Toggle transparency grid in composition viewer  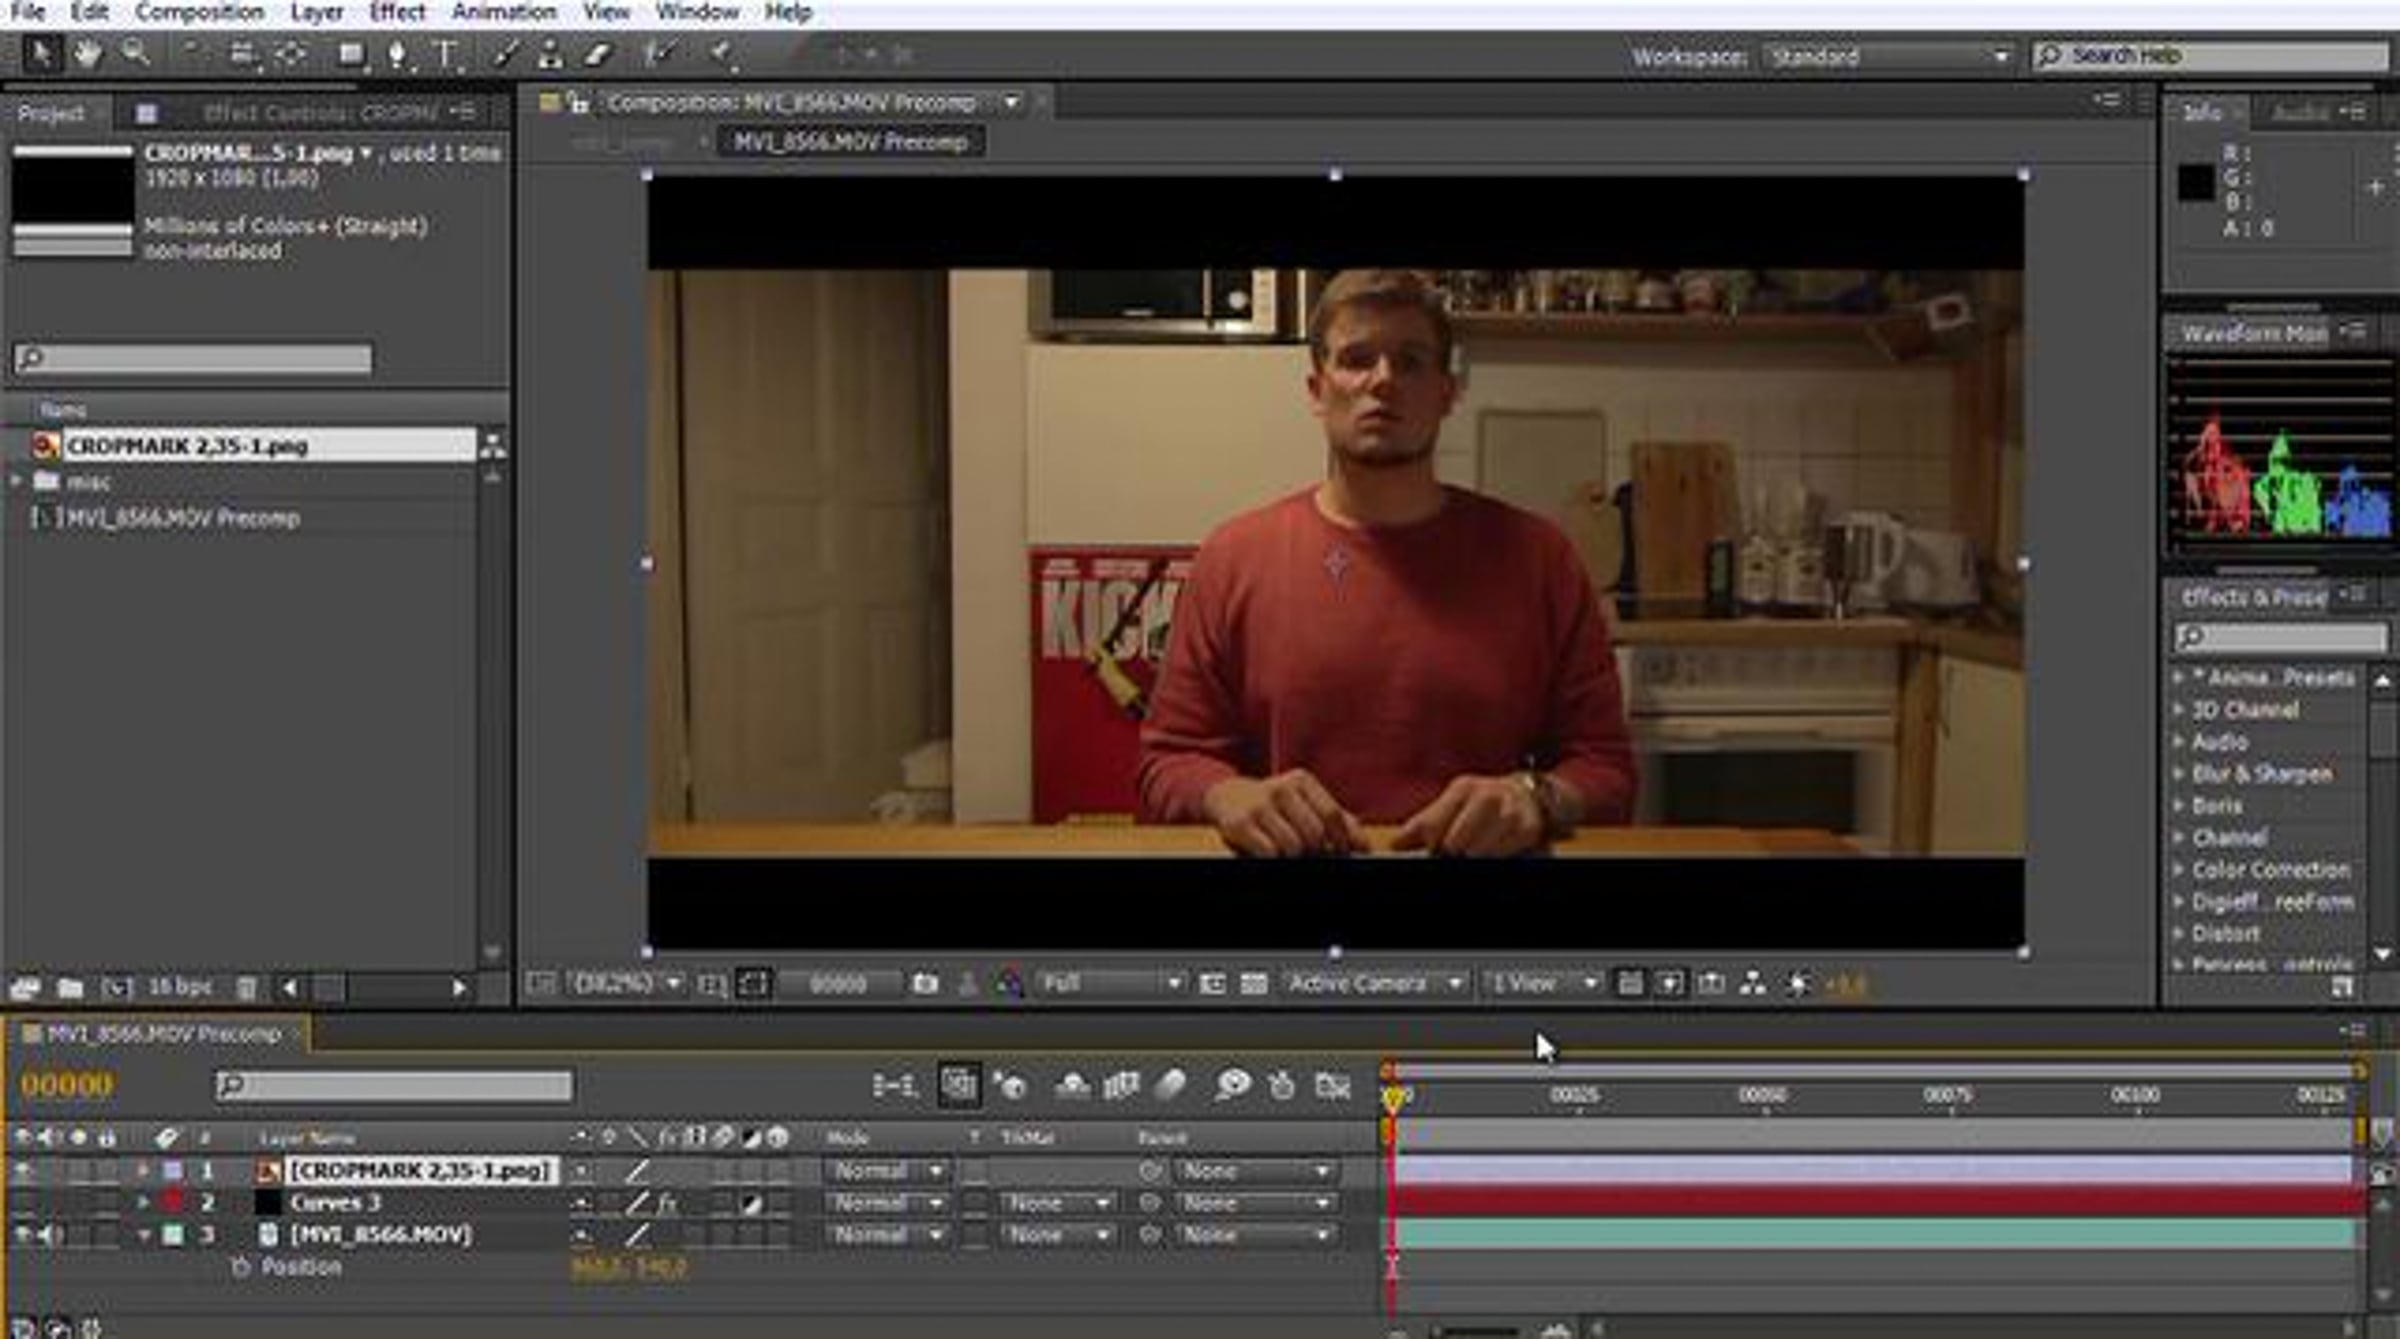coord(1254,984)
